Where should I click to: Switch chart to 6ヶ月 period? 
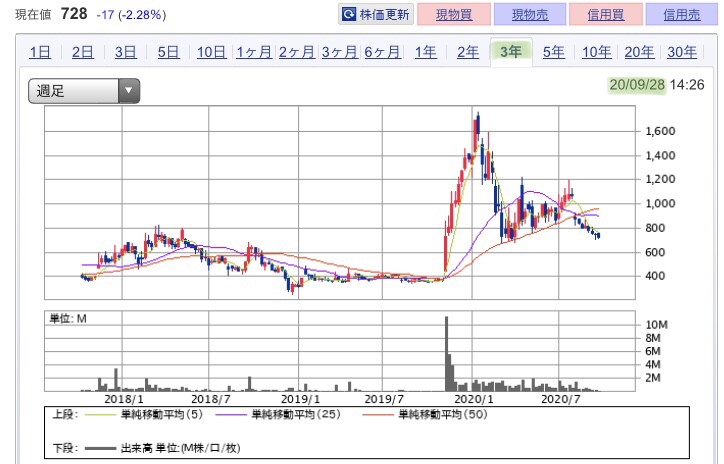(382, 52)
